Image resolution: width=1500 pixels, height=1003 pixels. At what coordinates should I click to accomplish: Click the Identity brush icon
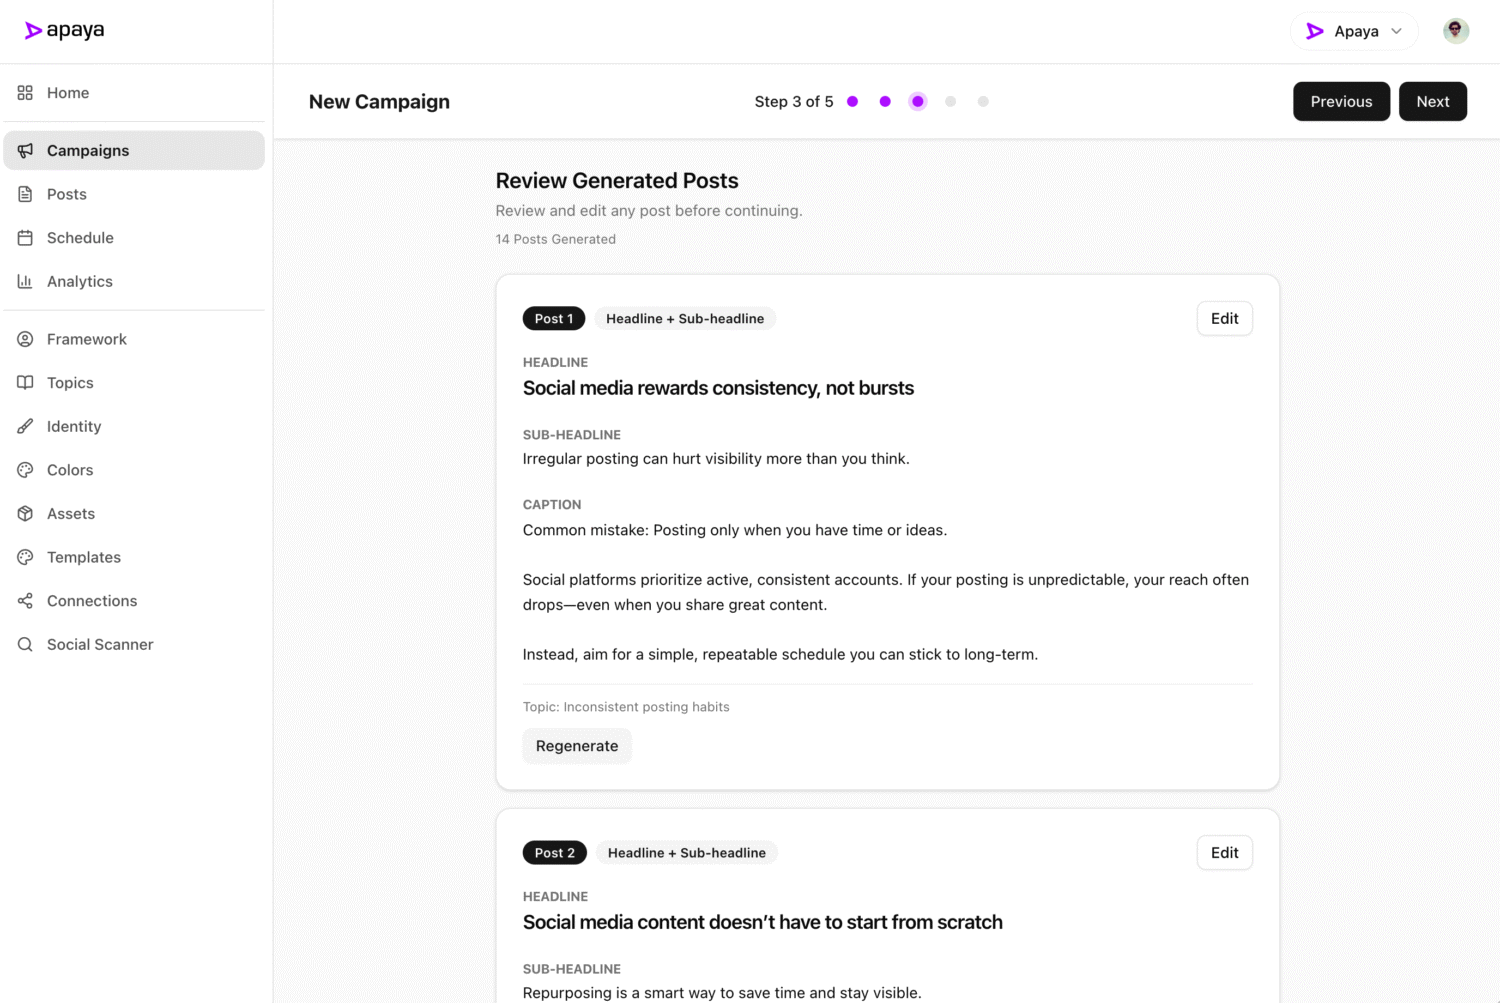click(x=26, y=426)
